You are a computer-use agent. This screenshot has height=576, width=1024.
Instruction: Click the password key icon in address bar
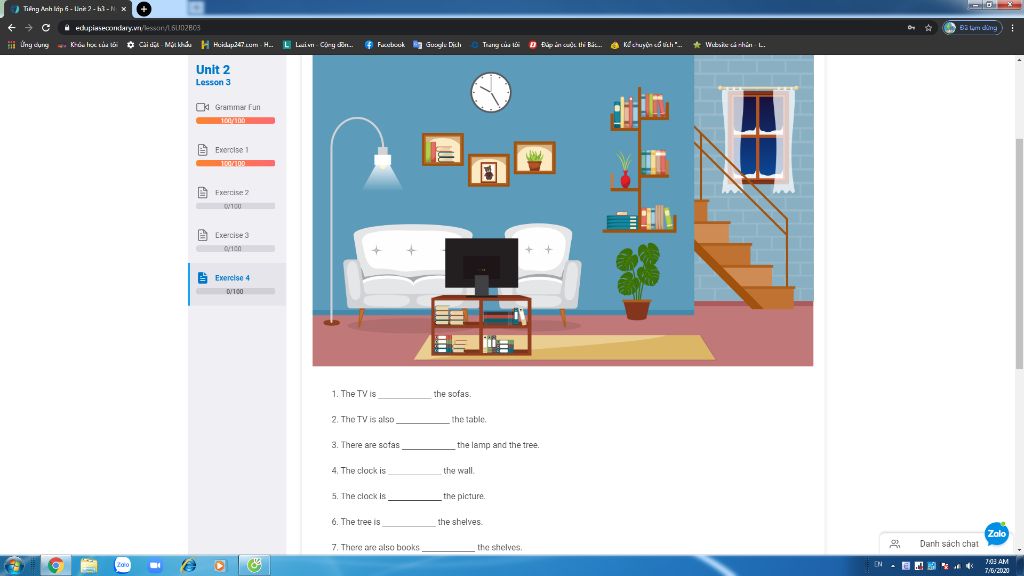911,27
